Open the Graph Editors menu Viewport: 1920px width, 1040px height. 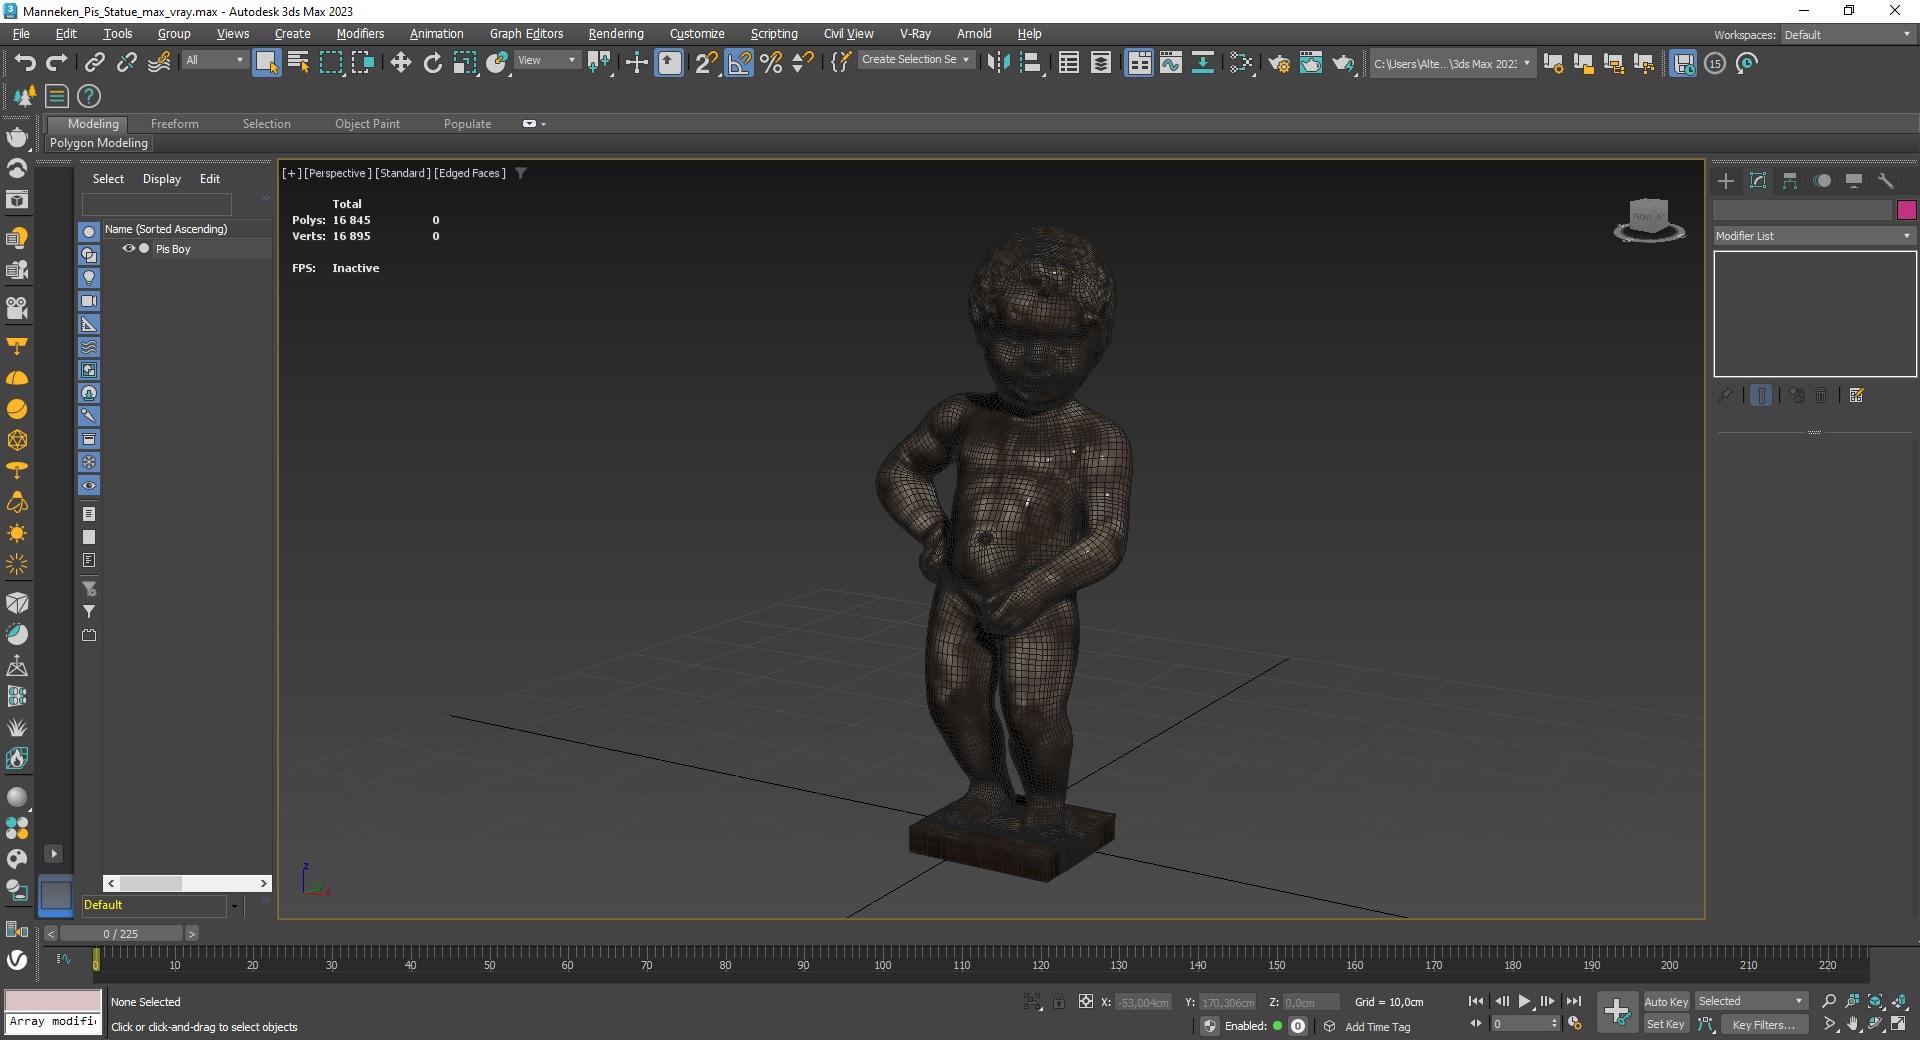pos(526,34)
